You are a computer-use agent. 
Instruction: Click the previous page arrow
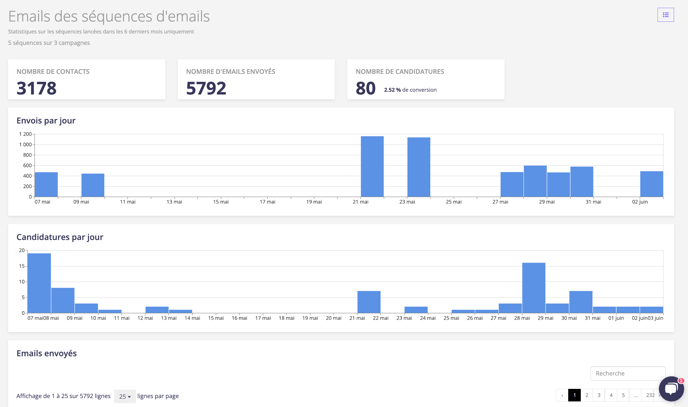(x=562, y=395)
